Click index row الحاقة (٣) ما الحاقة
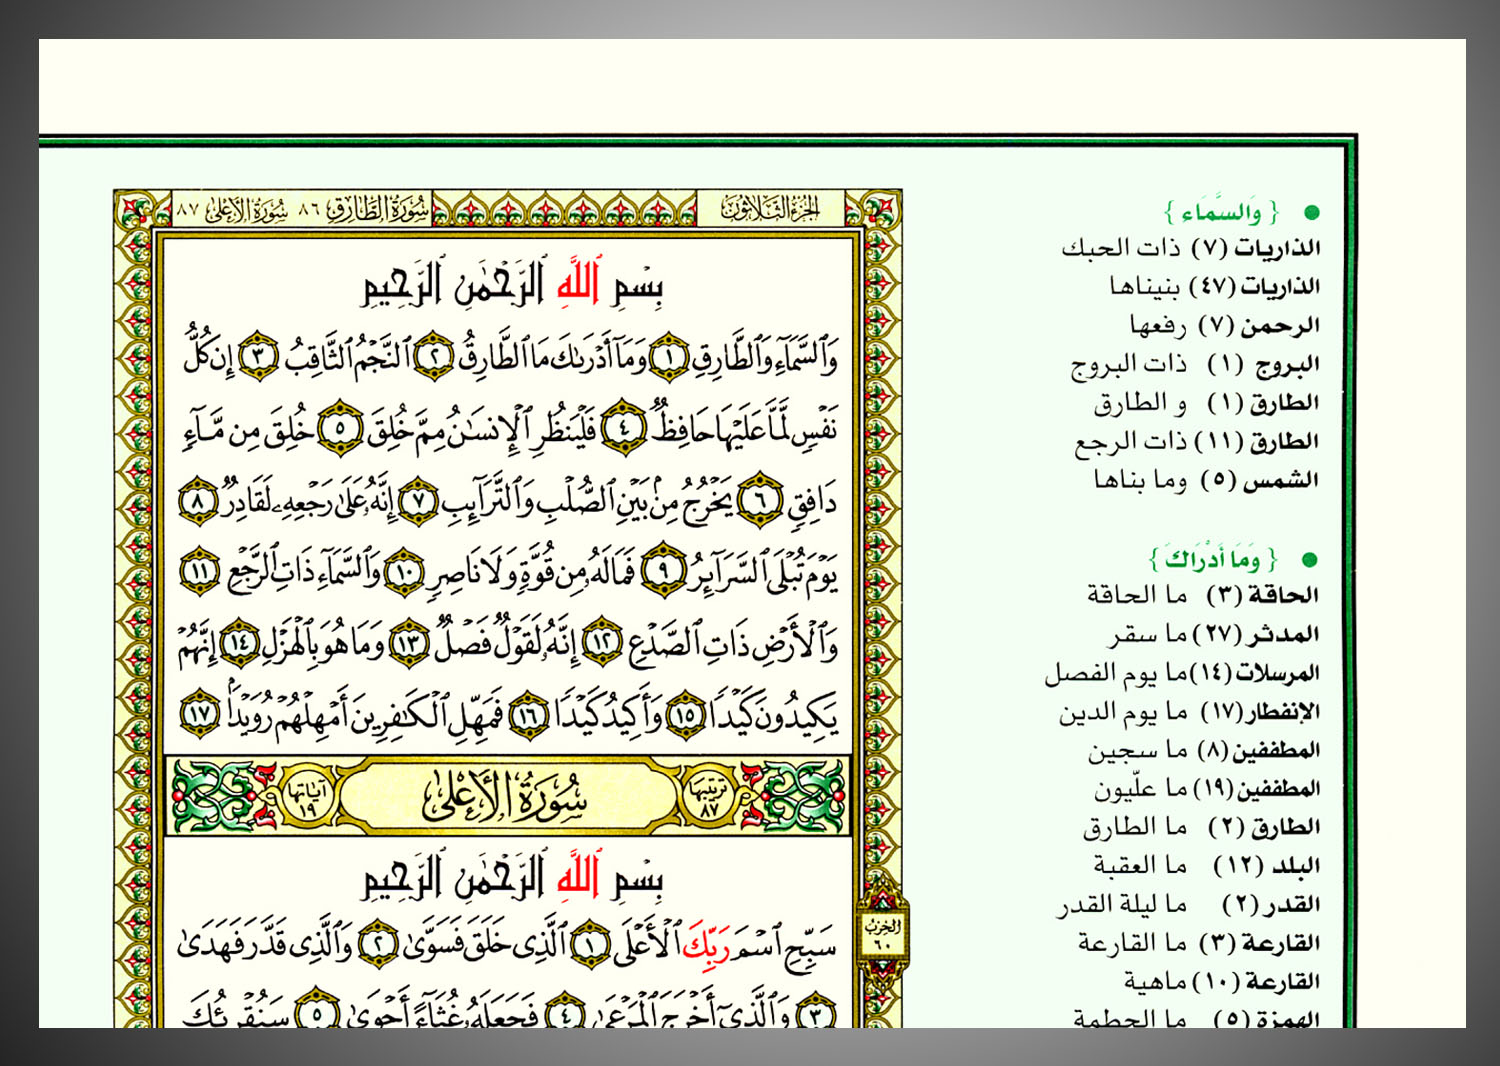1500x1066 pixels. pyautogui.click(x=1203, y=596)
